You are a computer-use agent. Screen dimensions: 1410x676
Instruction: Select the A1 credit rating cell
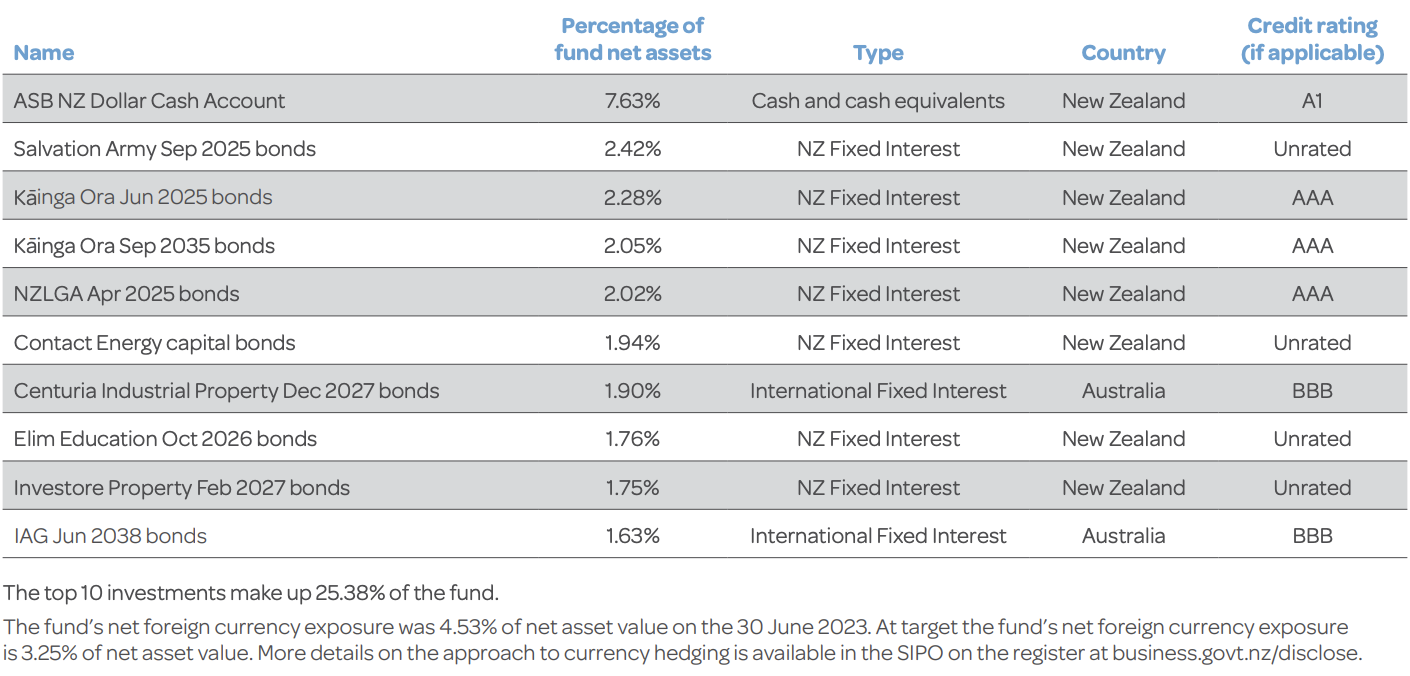pyautogui.click(x=1312, y=100)
